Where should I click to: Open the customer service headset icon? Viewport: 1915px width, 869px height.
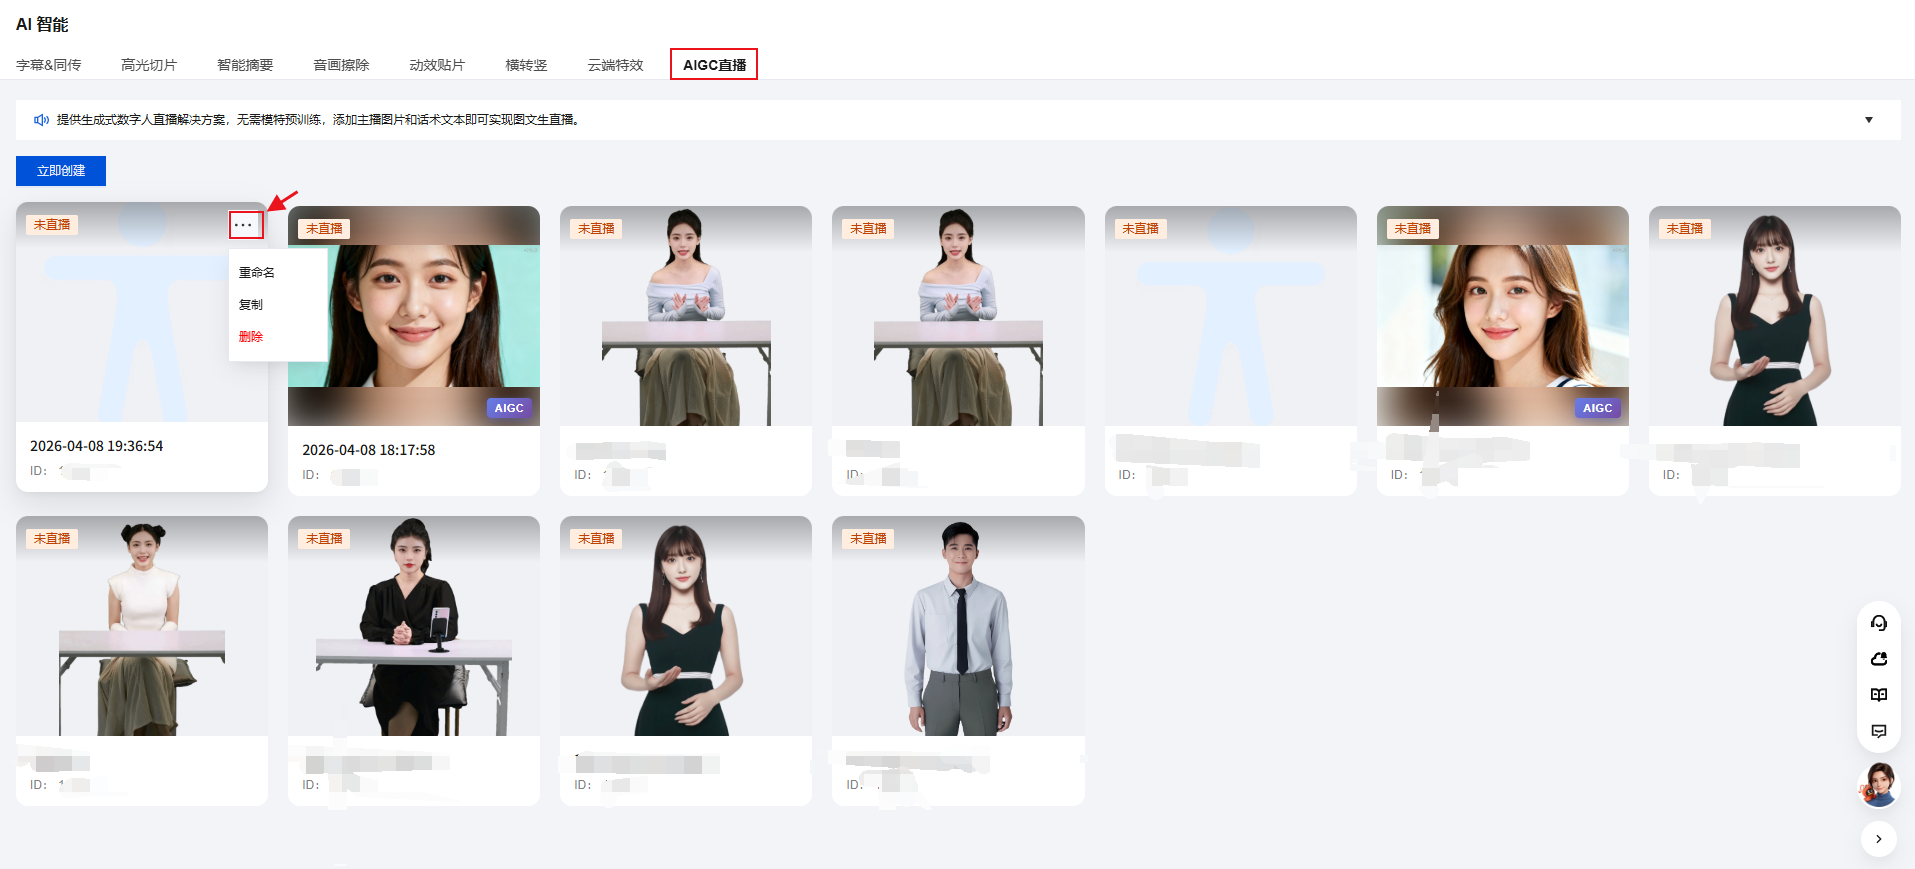click(1878, 623)
